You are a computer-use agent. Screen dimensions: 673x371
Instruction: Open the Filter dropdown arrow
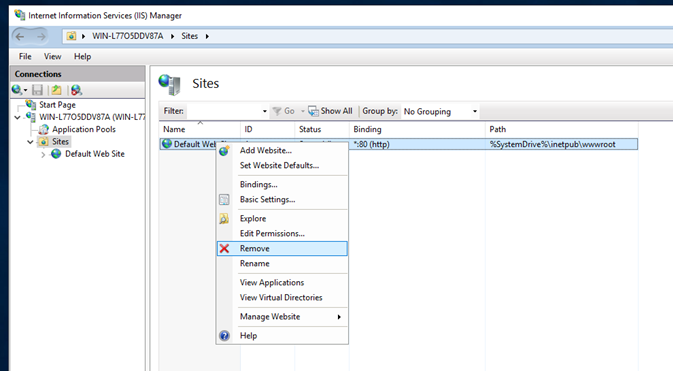click(x=264, y=111)
